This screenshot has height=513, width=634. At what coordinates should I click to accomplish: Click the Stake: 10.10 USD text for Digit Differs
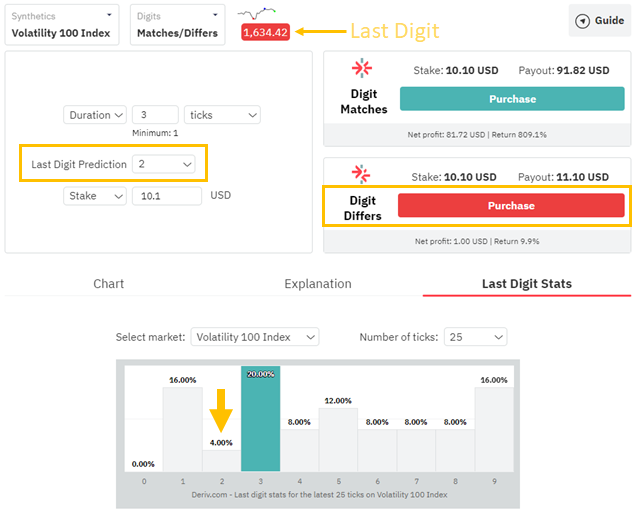tap(454, 177)
